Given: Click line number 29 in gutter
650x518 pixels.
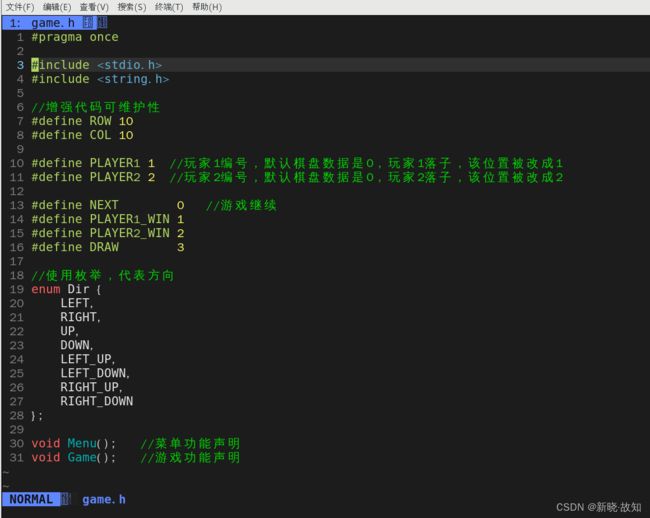Looking at the screenshot, I should click(x=17, y=430).
